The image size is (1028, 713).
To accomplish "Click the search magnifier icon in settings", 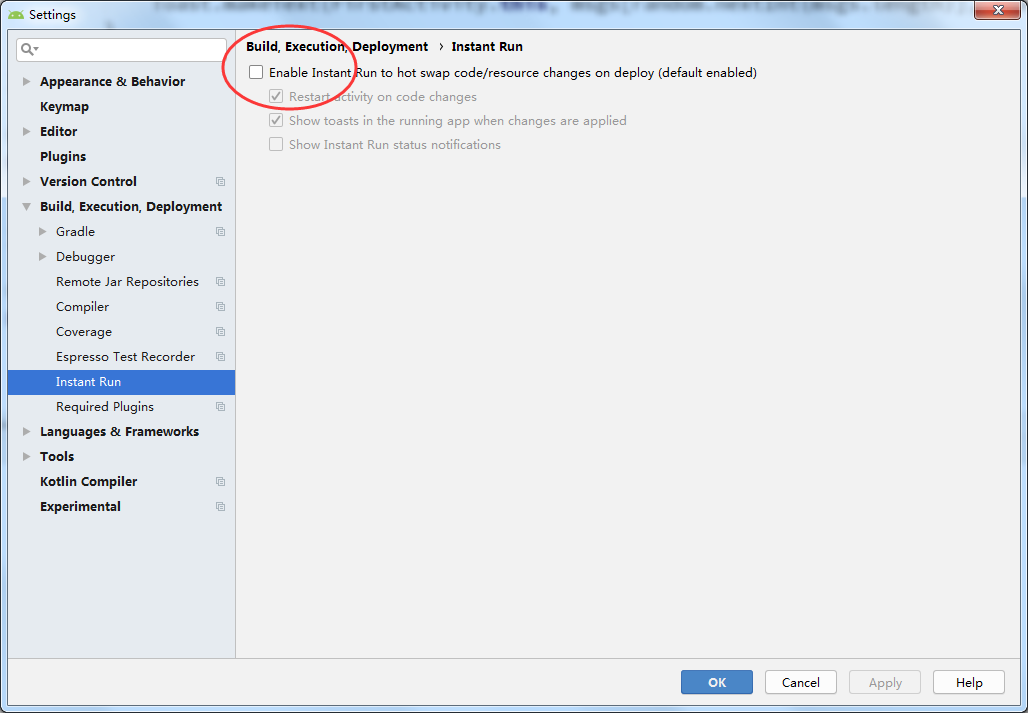I will pos(30,49).
